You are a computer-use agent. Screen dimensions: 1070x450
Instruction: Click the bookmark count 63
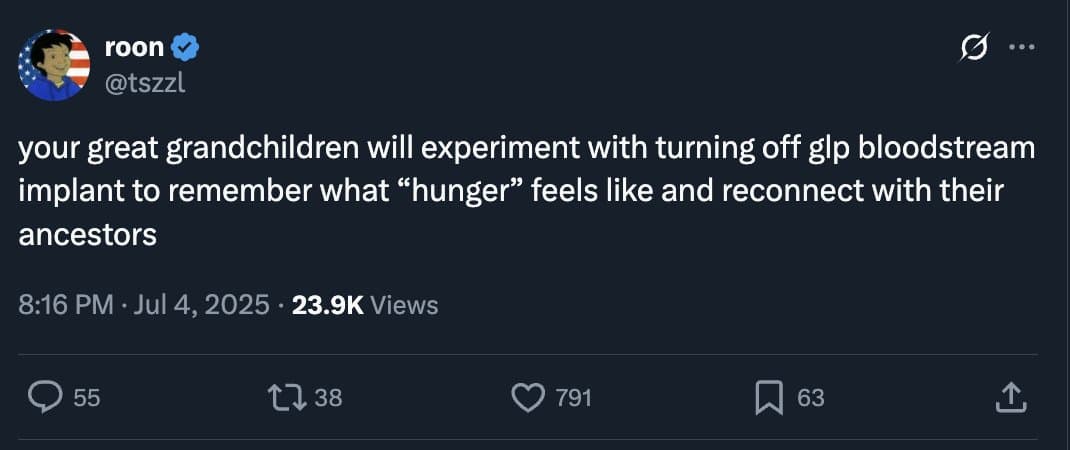[811, 398]
